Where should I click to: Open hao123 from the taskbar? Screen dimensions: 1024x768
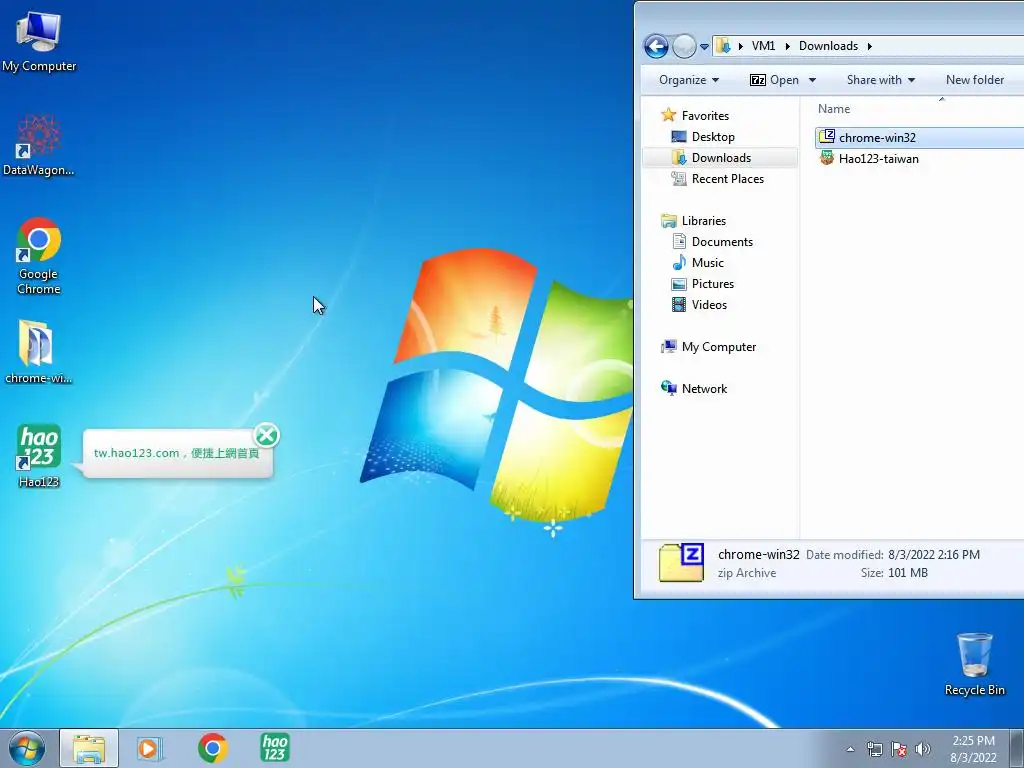[x=275, y=748]
